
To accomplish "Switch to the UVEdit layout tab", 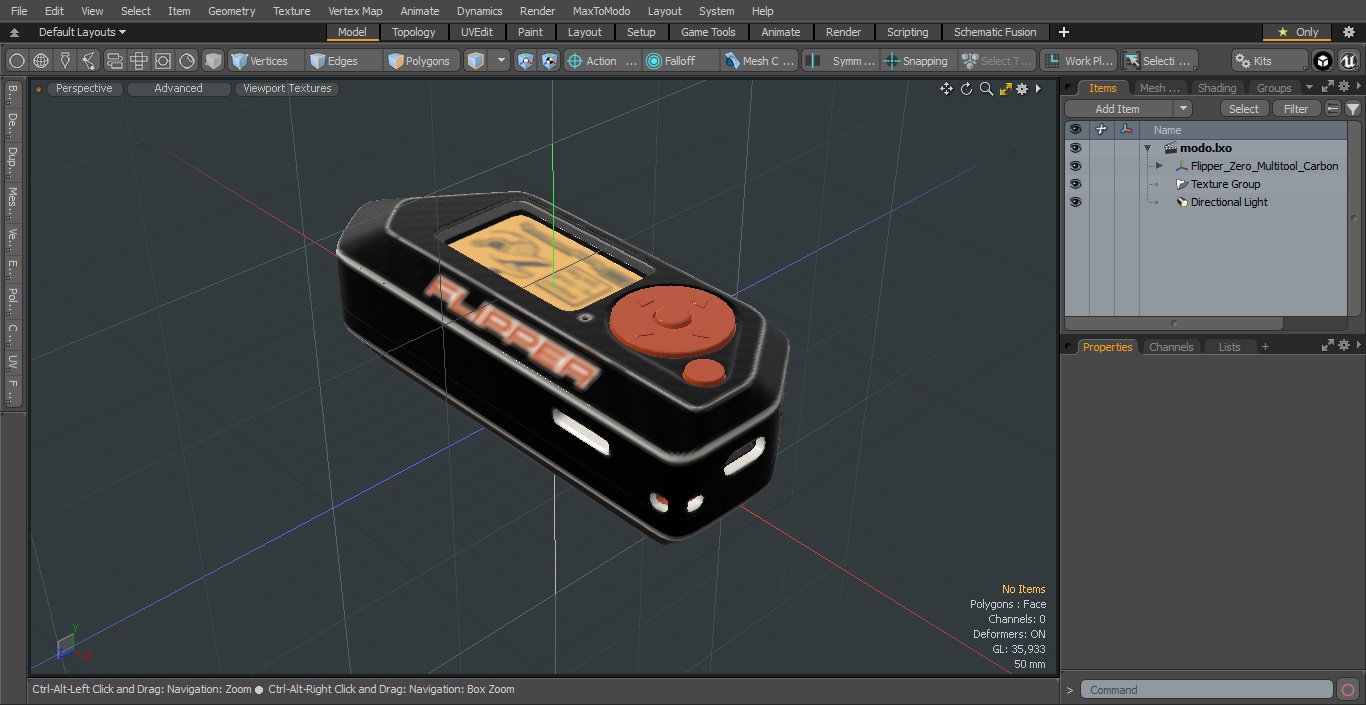I will point(477,32).
